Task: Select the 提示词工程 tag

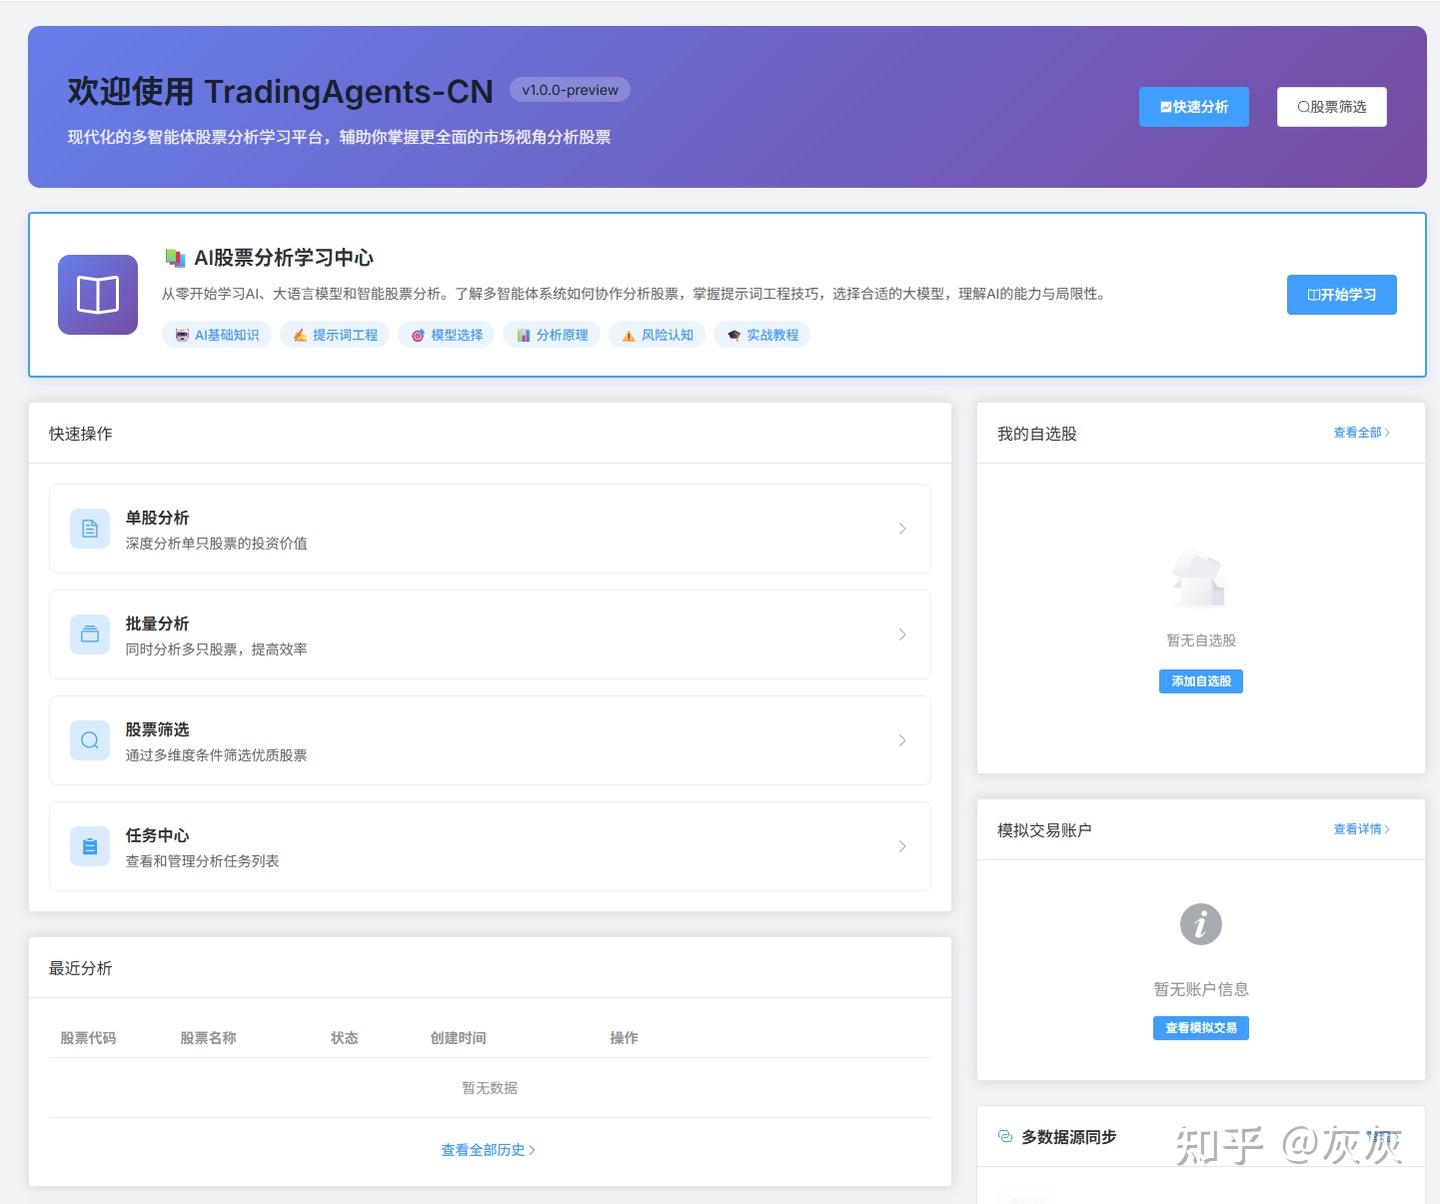Action: pos(335,334)
